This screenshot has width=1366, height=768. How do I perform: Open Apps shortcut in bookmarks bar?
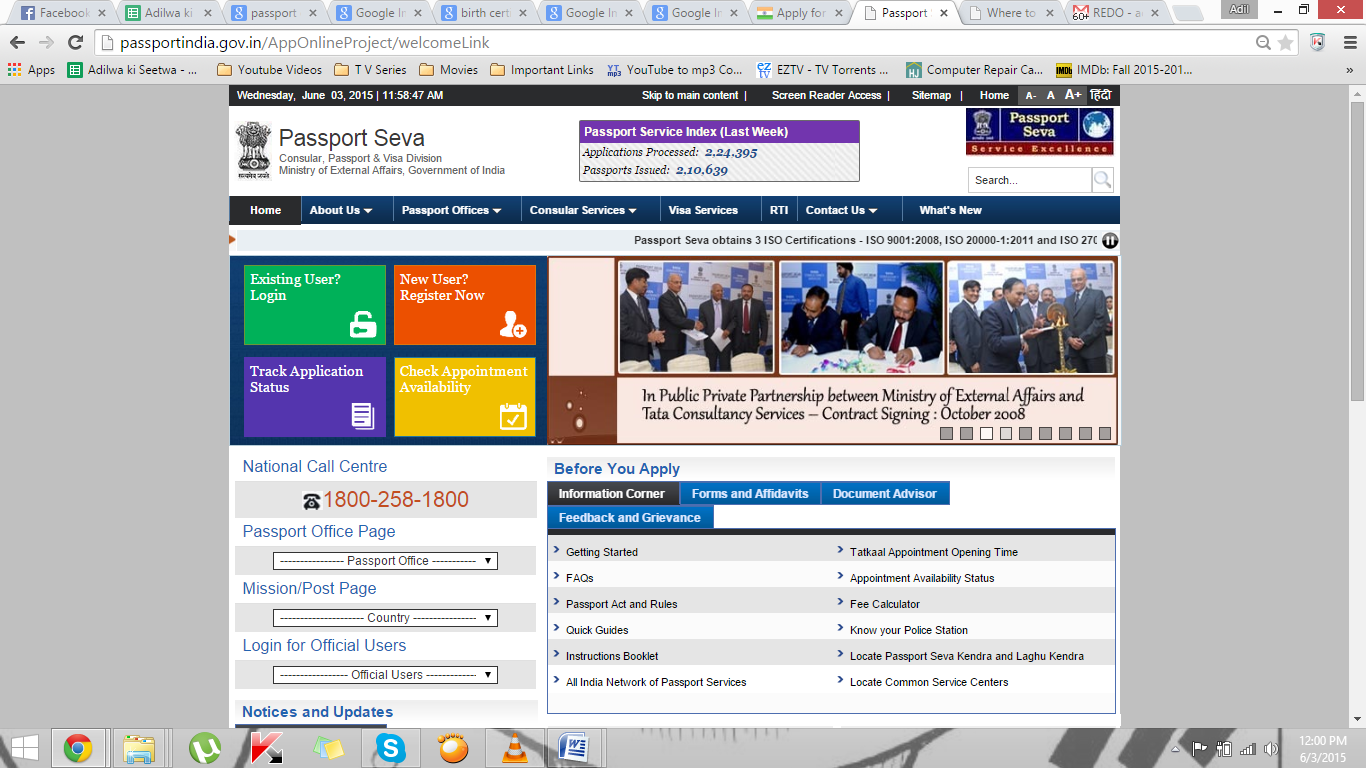point(31,70)
